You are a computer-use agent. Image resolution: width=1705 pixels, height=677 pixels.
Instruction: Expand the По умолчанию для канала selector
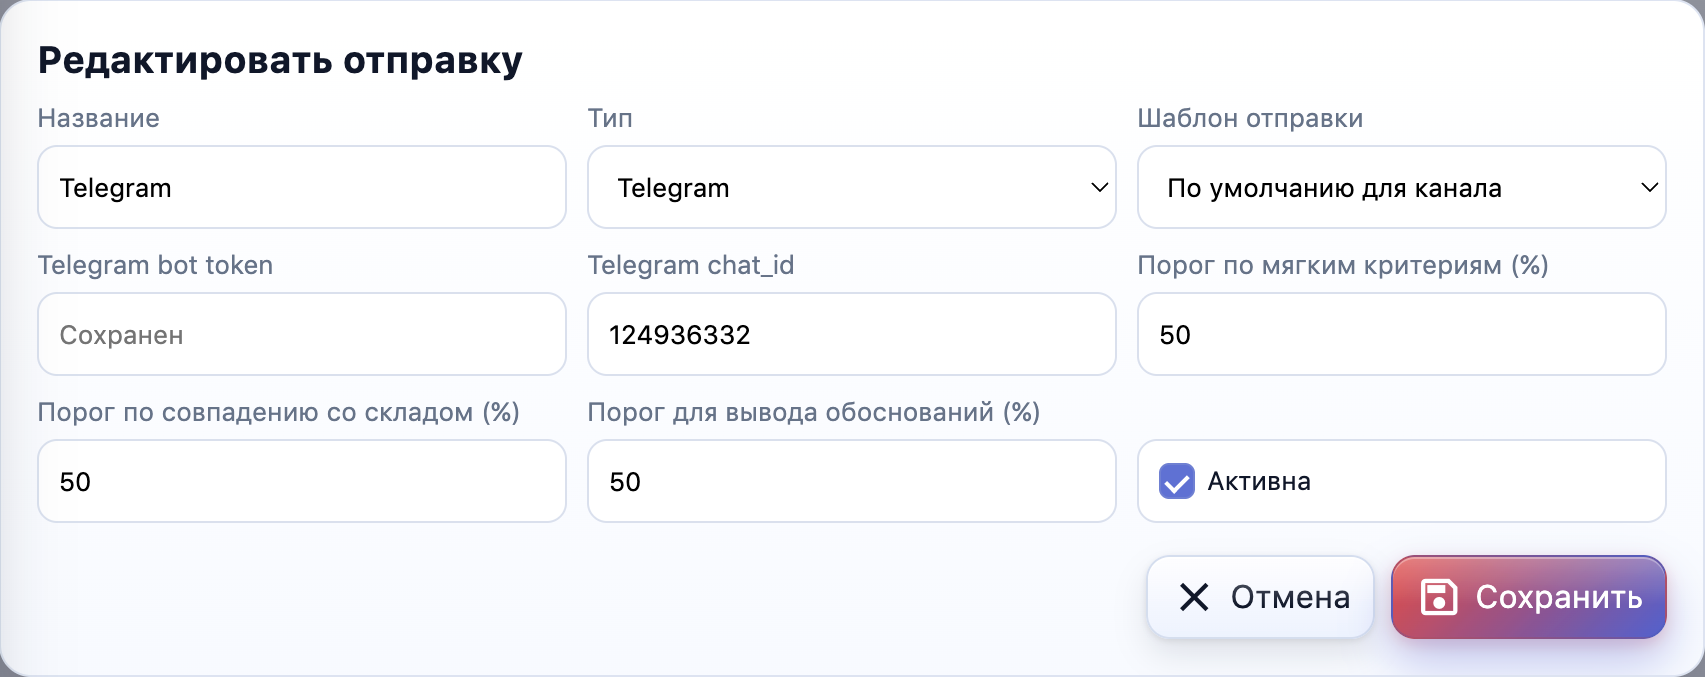click(1401, 187)
